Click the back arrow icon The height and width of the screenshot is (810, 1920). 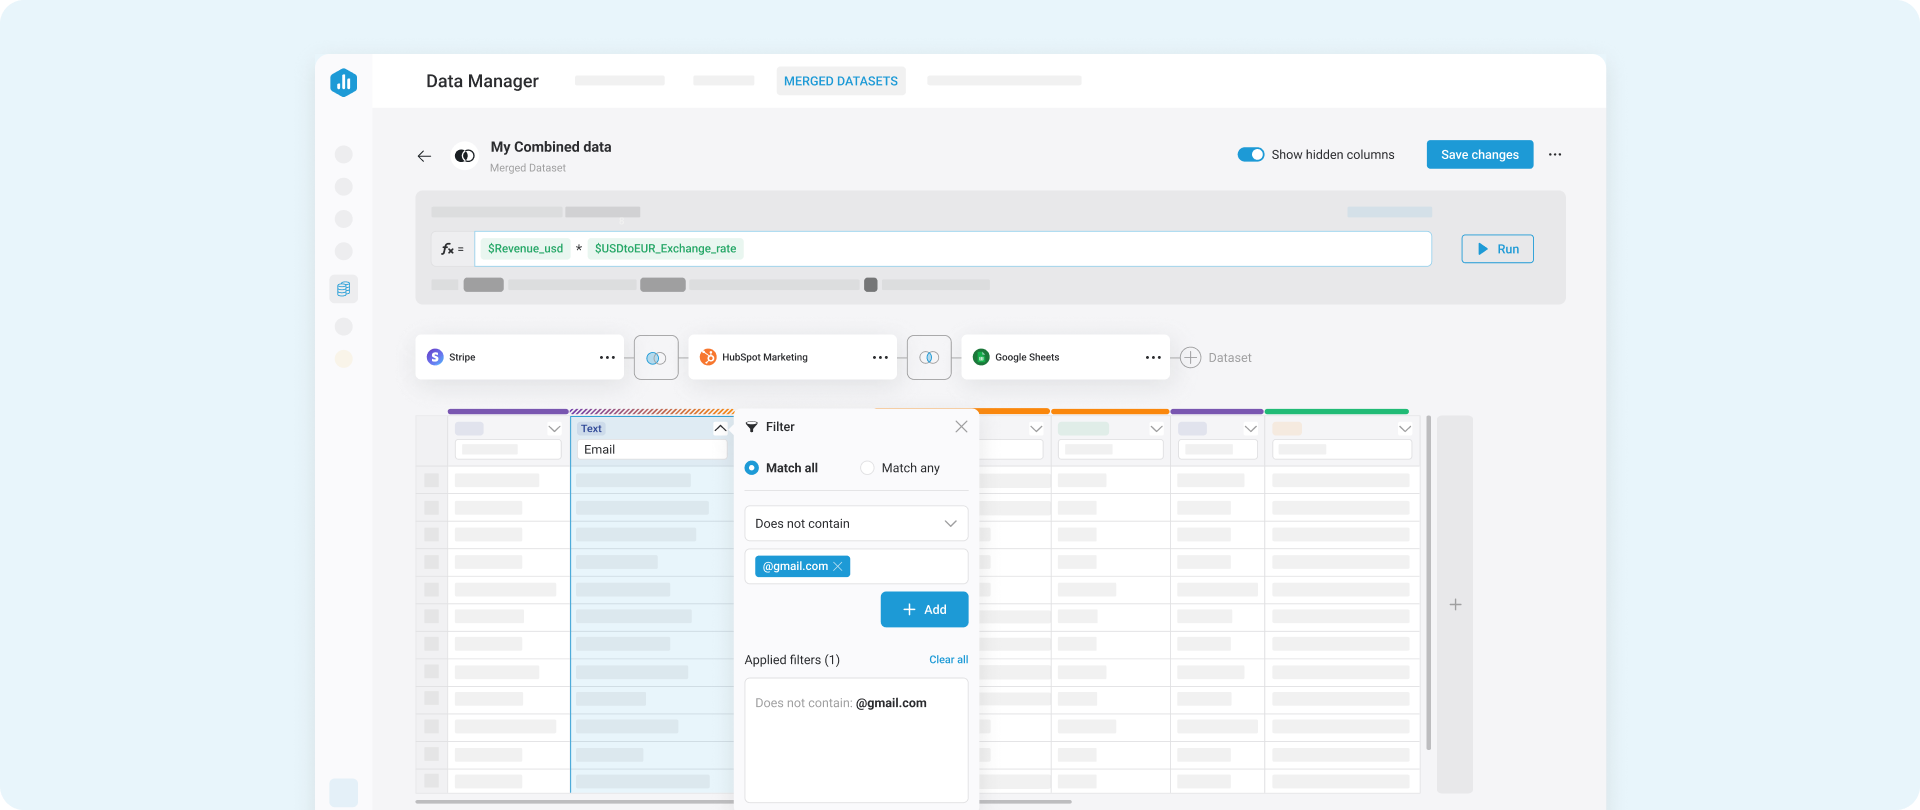(x=424, y=156)
